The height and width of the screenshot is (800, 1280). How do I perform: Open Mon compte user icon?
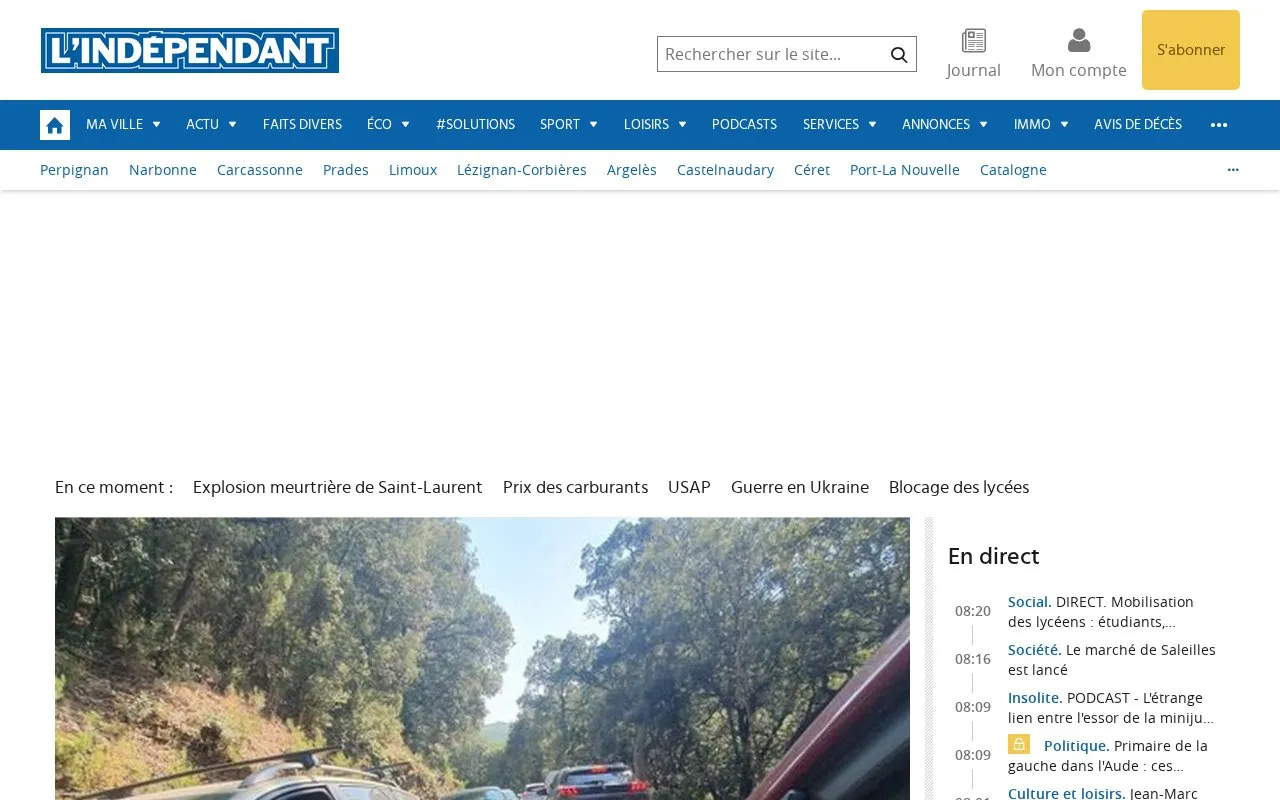(1079, 41)
